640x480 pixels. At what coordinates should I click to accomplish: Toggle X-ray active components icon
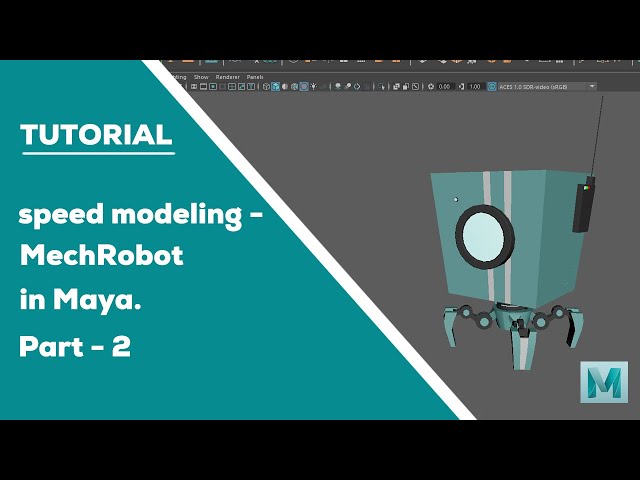click(405, 87)
